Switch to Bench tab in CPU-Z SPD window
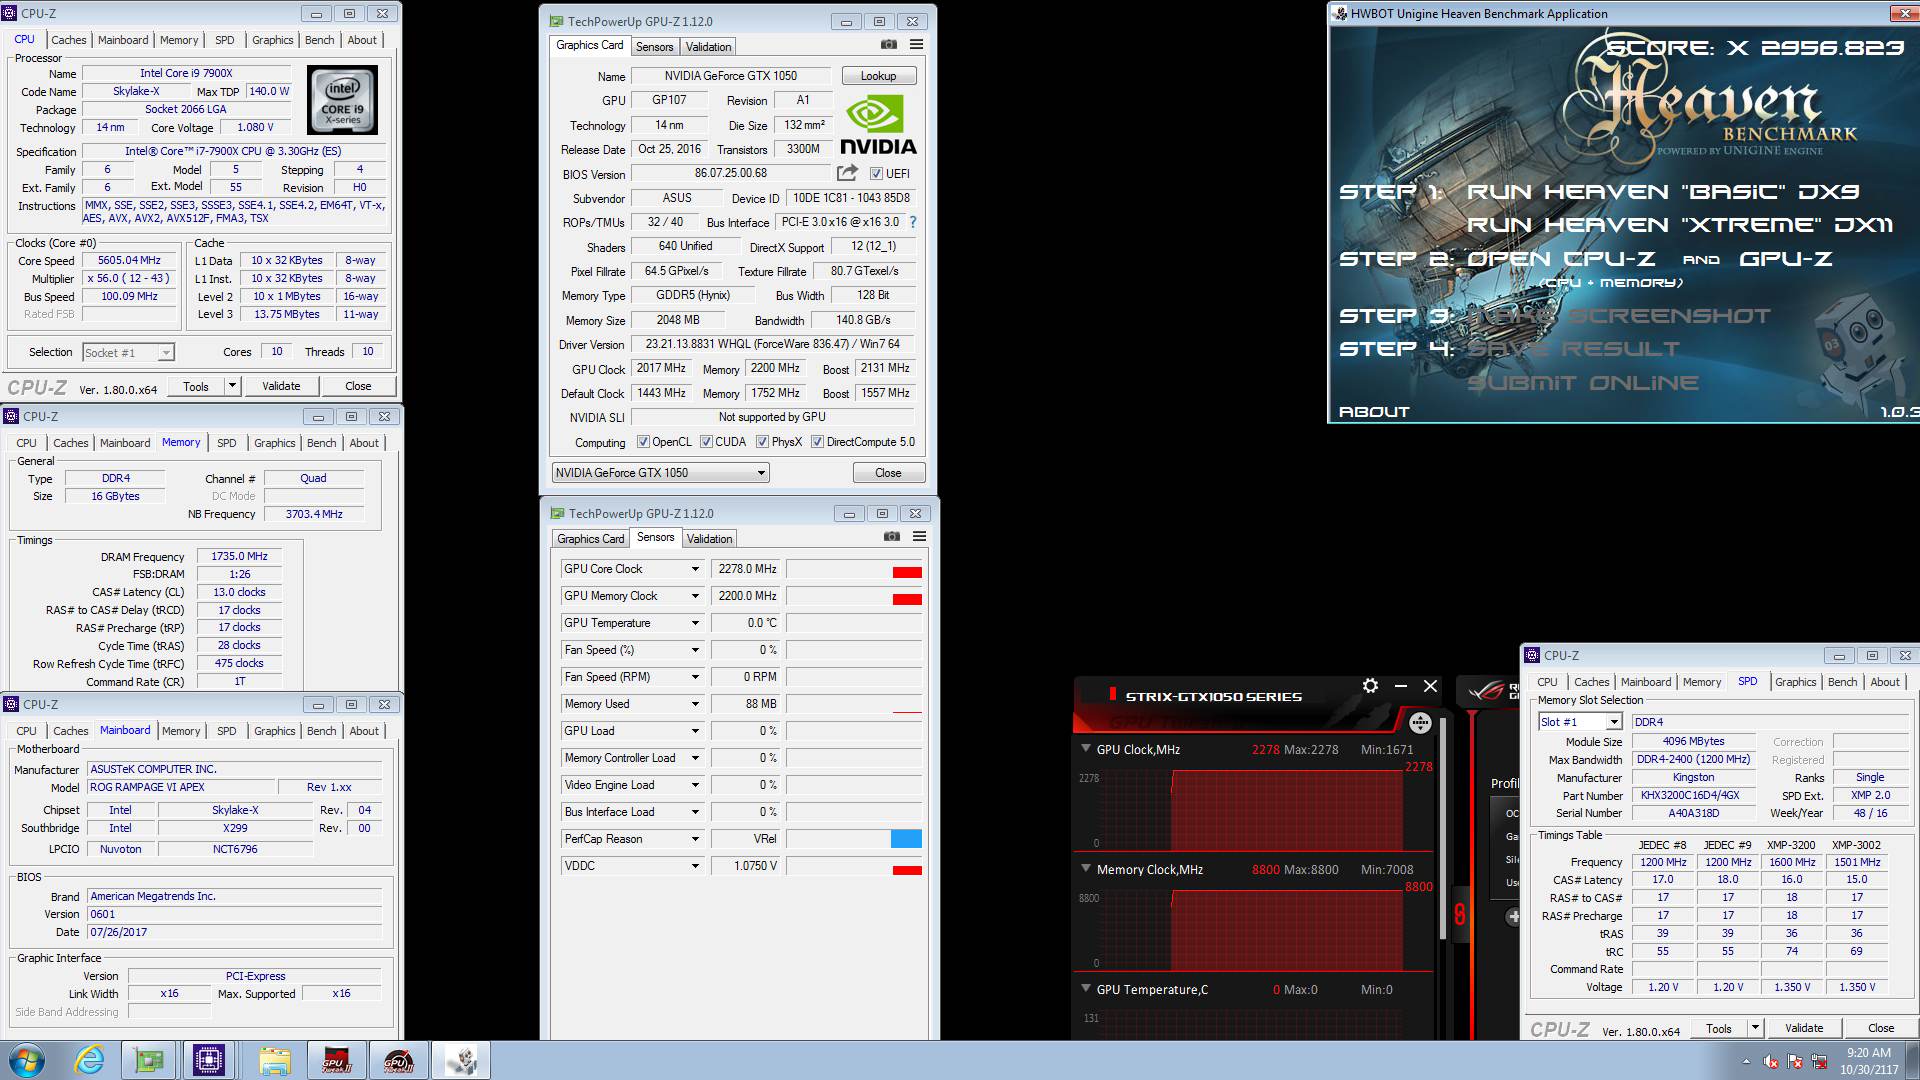The height and width of the screenshot is (1080, 1920). pos(1842,682)
